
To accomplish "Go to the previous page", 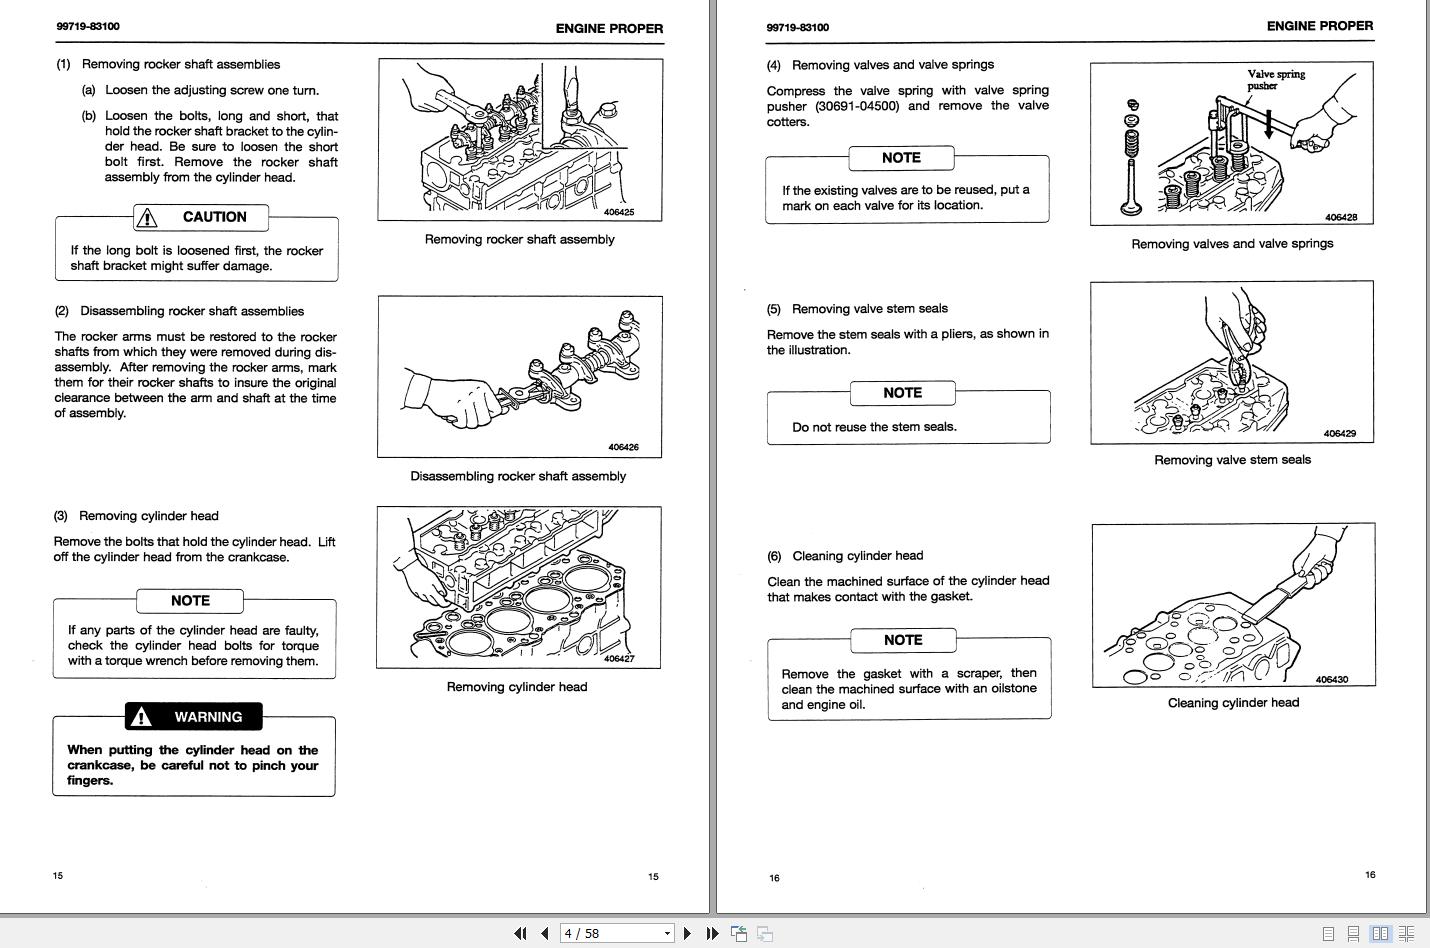I will (x=544, y=933).
